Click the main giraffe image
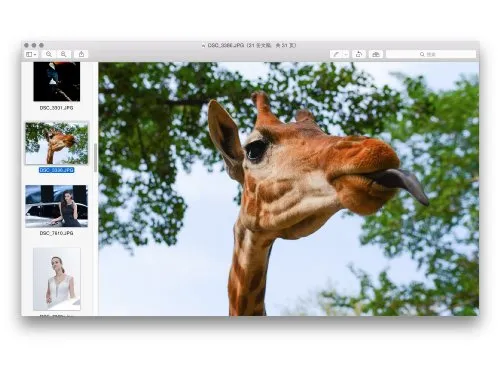The height and width of the screenshot is (375, 500). [x=289, y=189]
